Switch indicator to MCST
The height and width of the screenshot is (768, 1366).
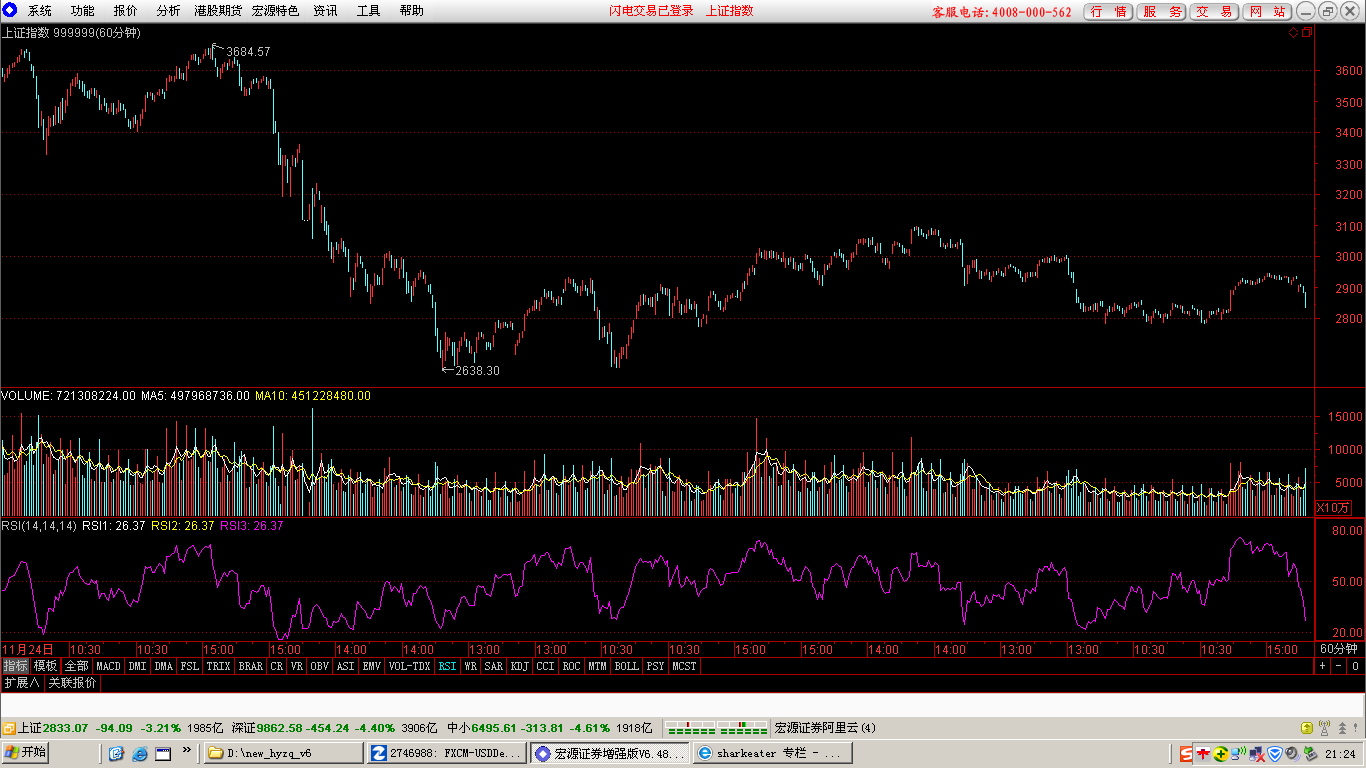pyautogui.click(x=685, y=666)
